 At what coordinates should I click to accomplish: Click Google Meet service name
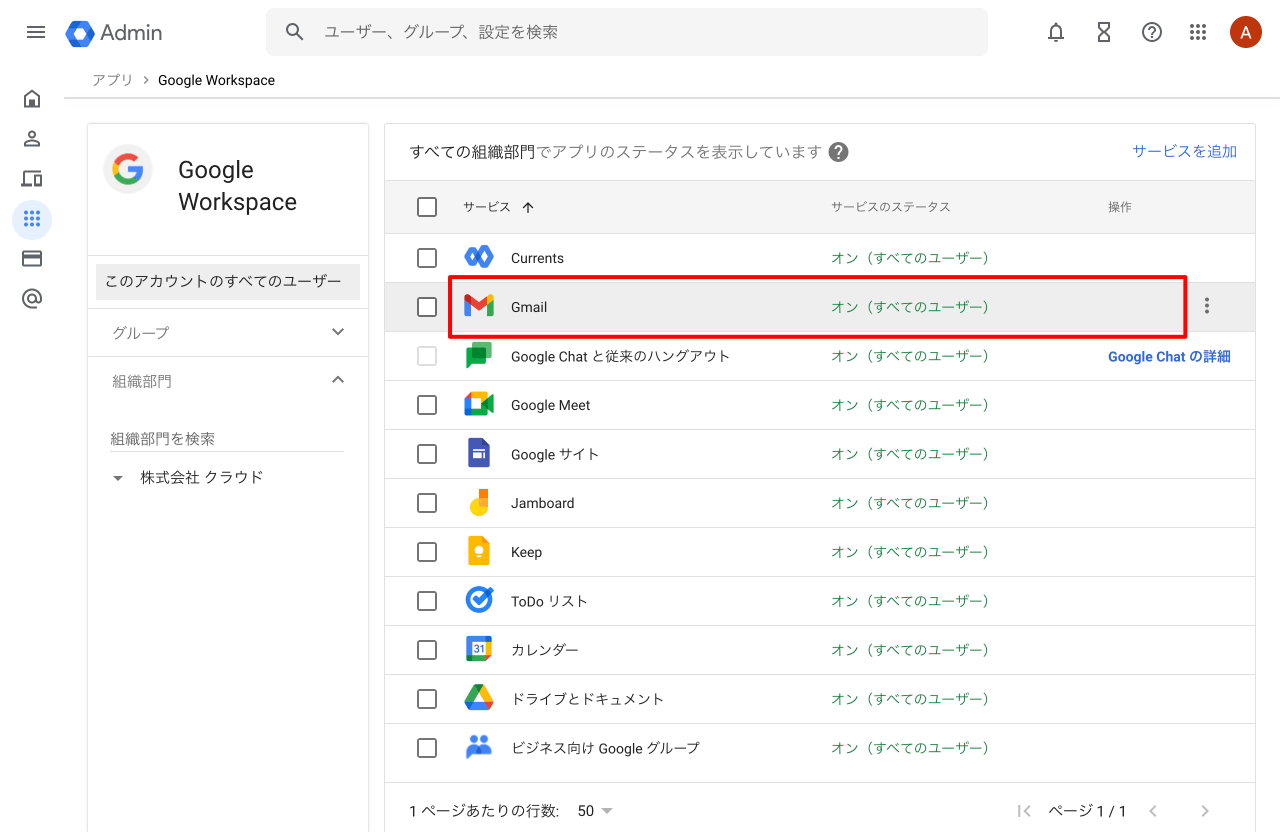550,405
